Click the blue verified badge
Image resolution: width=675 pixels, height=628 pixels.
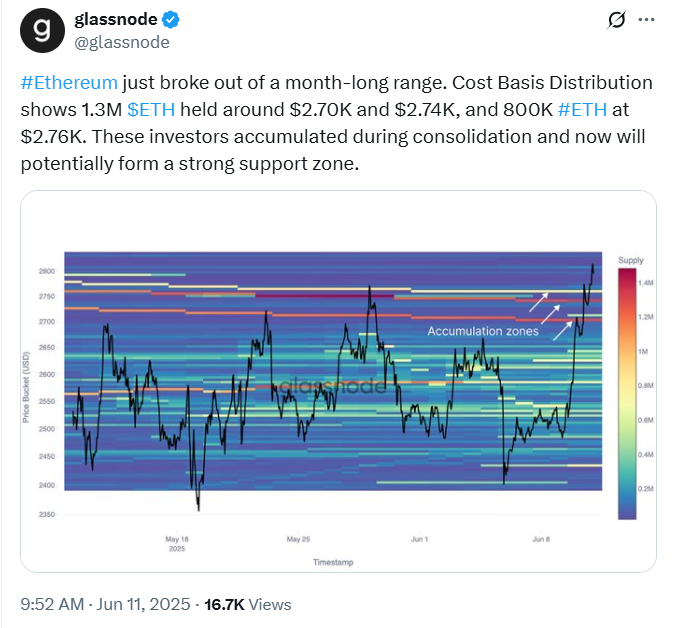[x=171, y=20]
